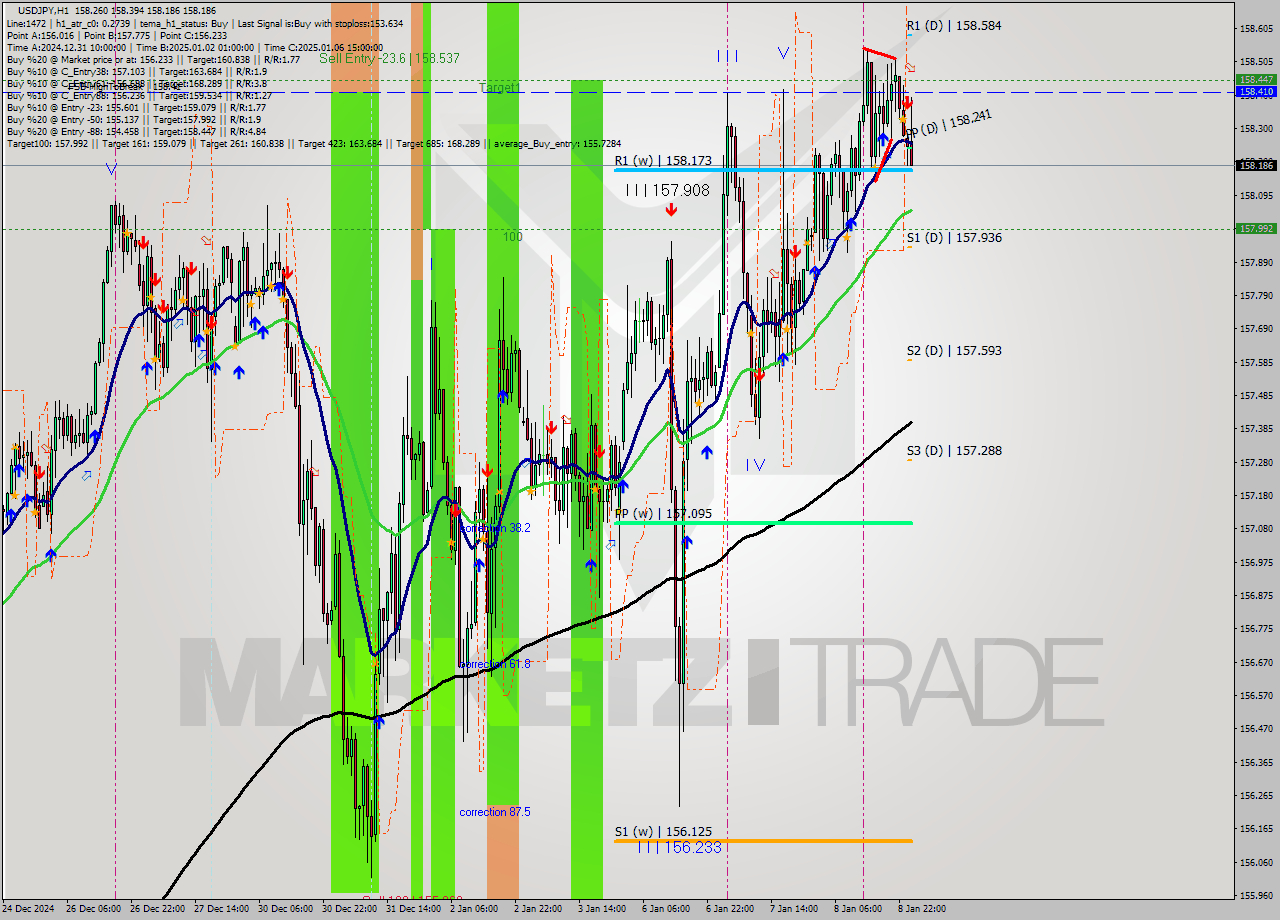Click the 'correction 38.2' label
The image size is (1280, 920).
pyautogui.click(x=495, y=528)
